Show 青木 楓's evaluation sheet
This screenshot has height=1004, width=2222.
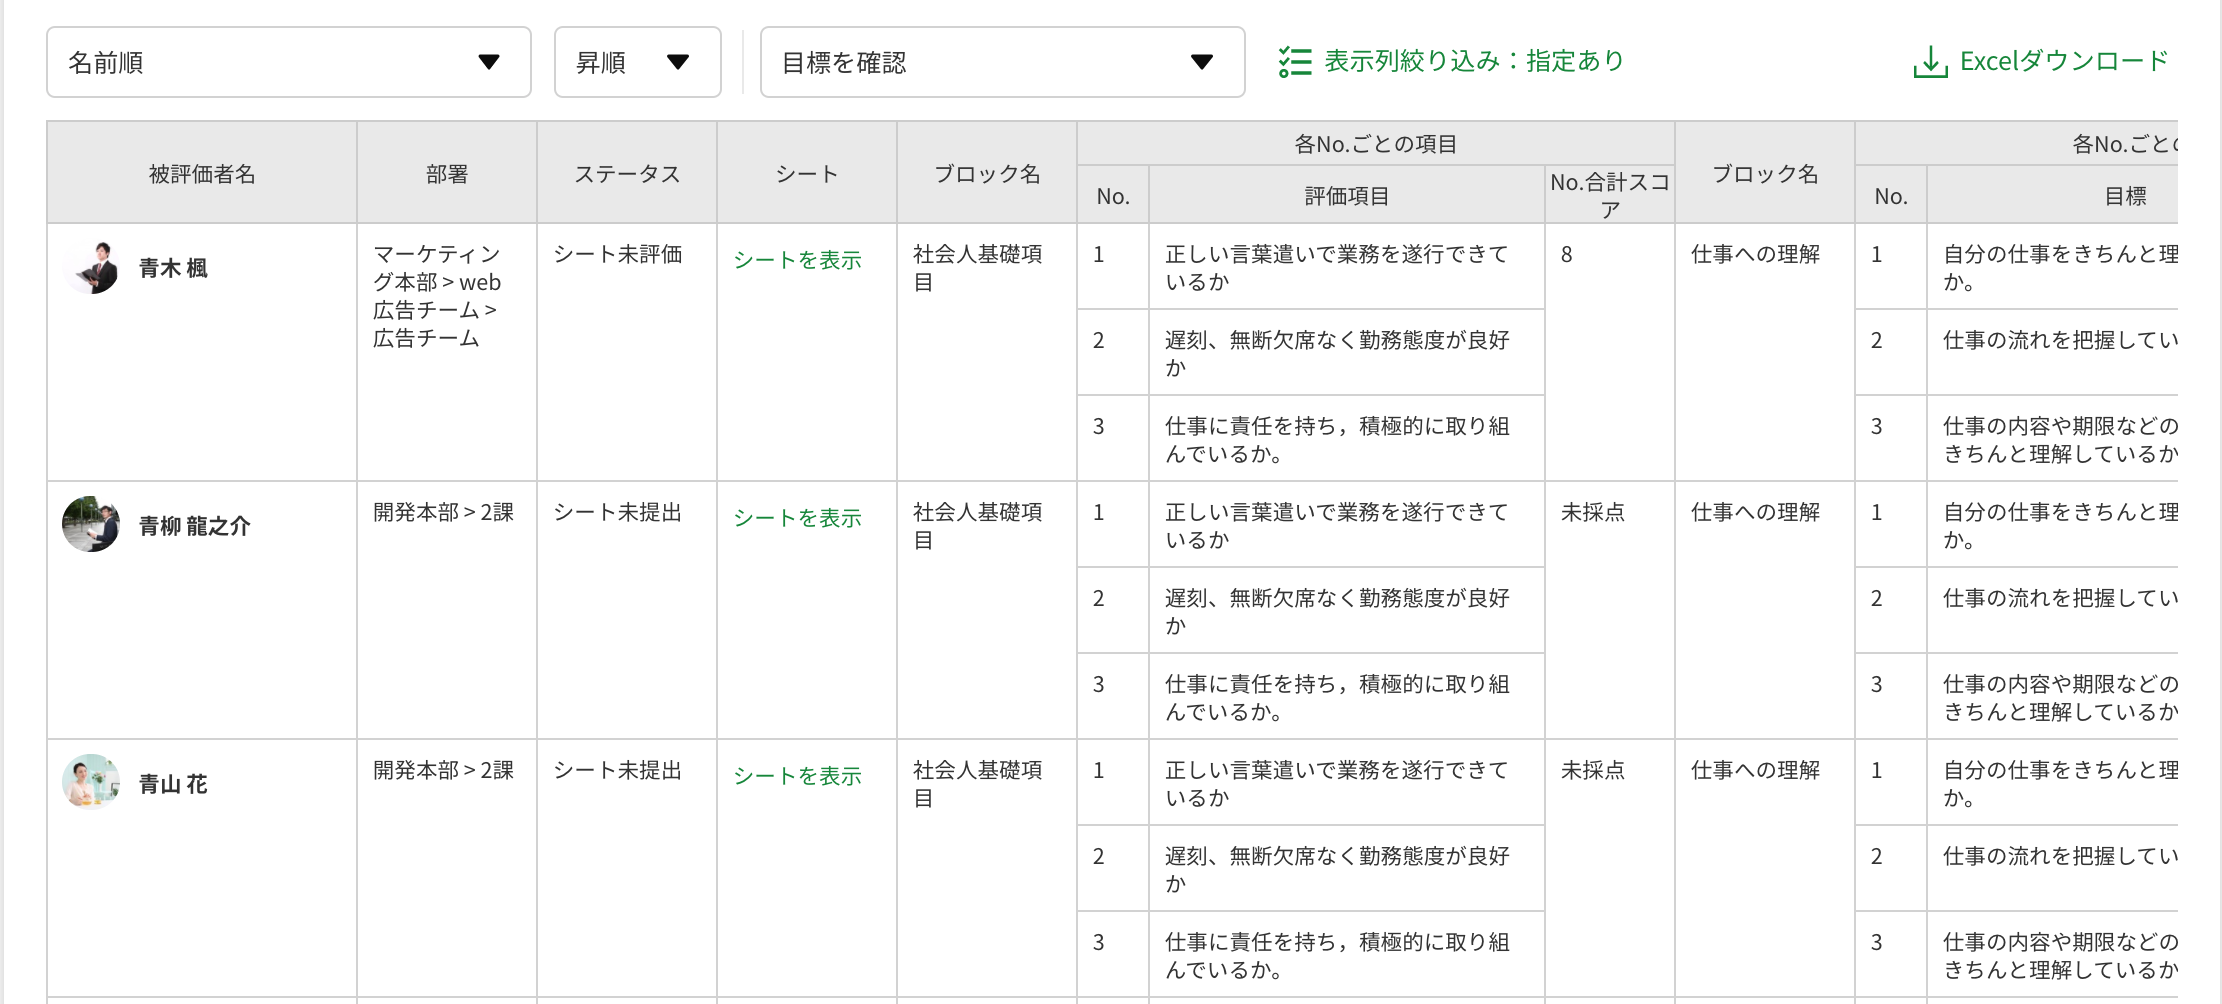pyautogui.click(x=797, y=260)
